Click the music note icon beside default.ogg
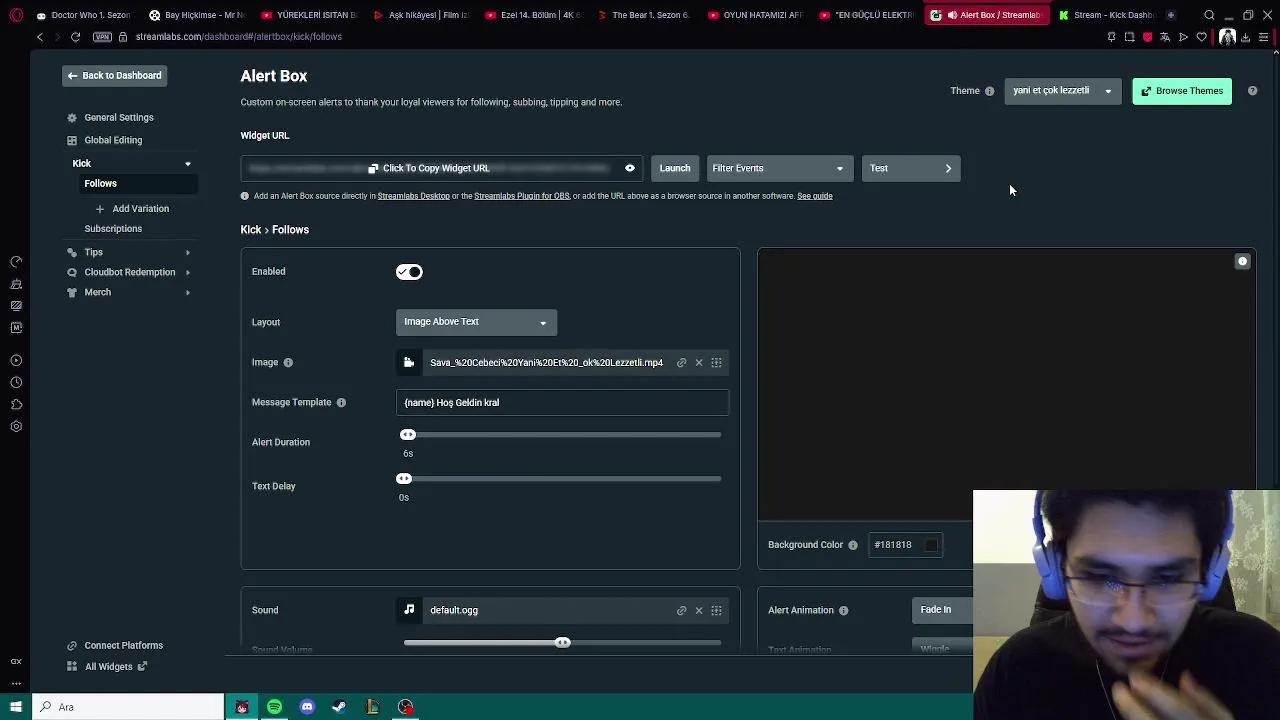Viewport: 1280px width, 720px height. (409, 609)
